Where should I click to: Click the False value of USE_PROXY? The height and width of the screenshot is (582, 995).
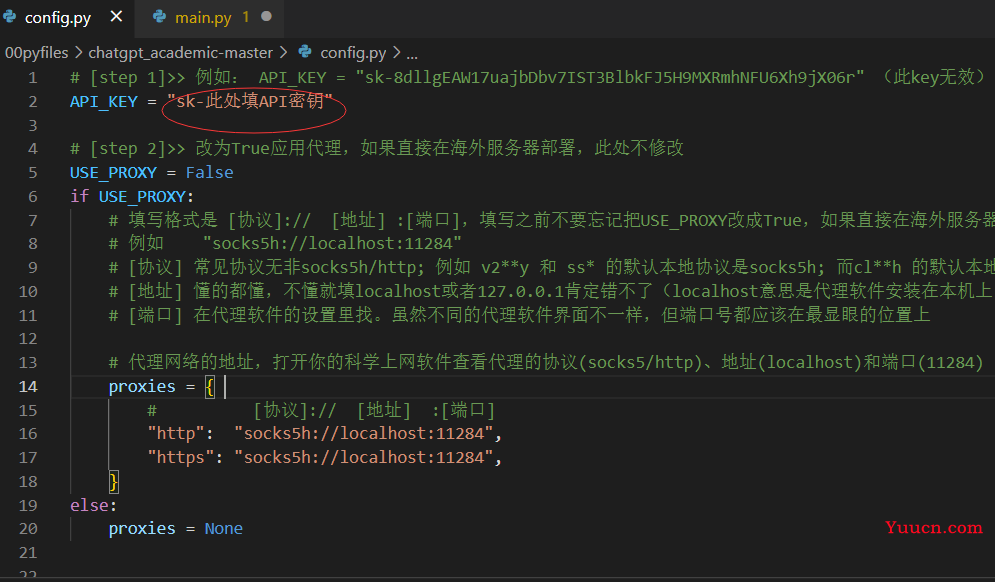pyautogui.click(x=209, y=173)
